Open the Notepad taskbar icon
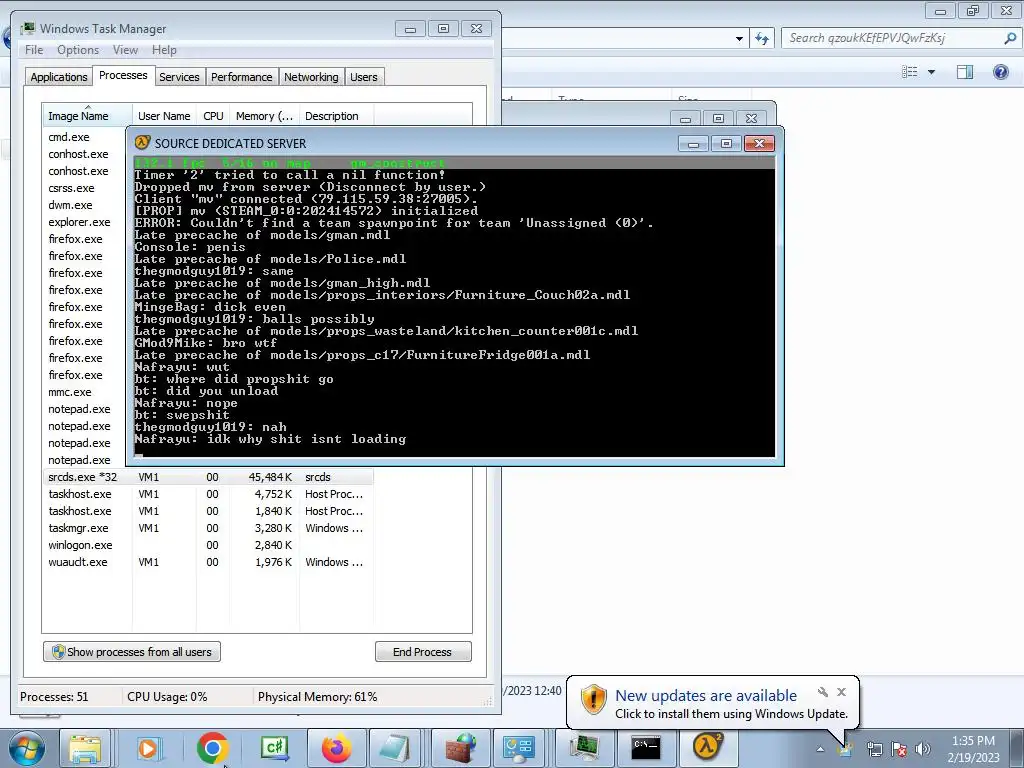 (x=395, y=748)
